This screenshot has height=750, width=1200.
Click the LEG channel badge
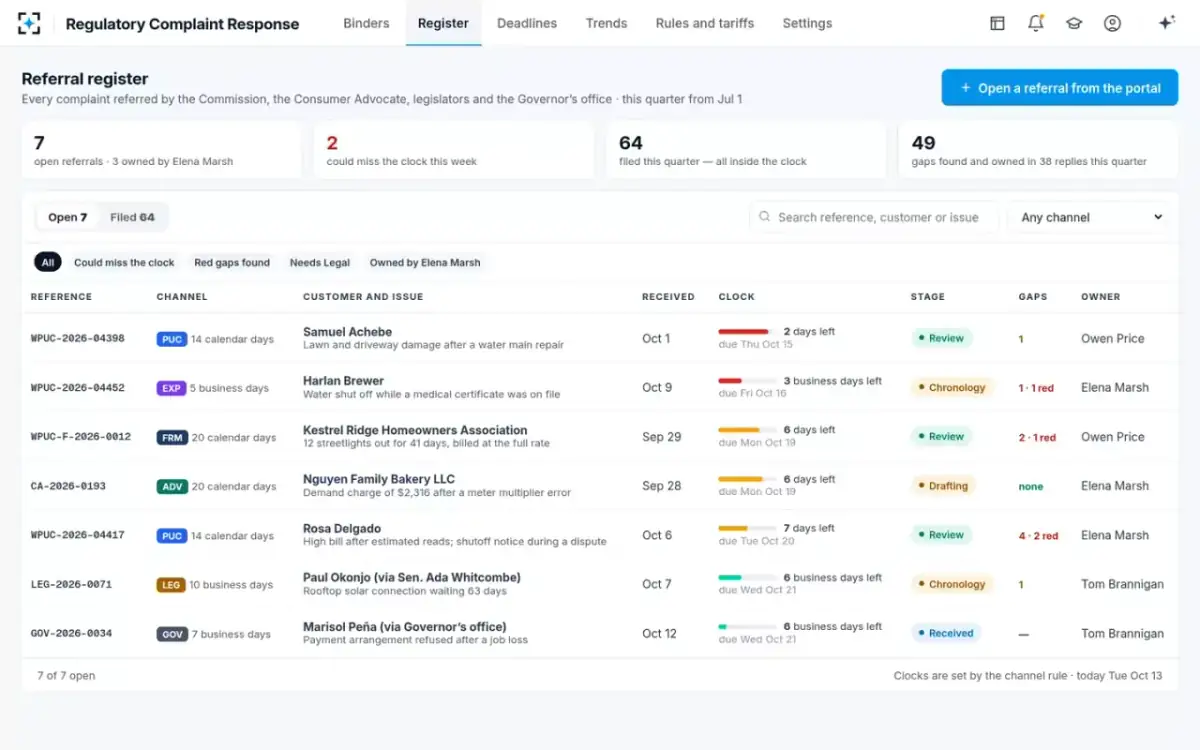[171, 585]
